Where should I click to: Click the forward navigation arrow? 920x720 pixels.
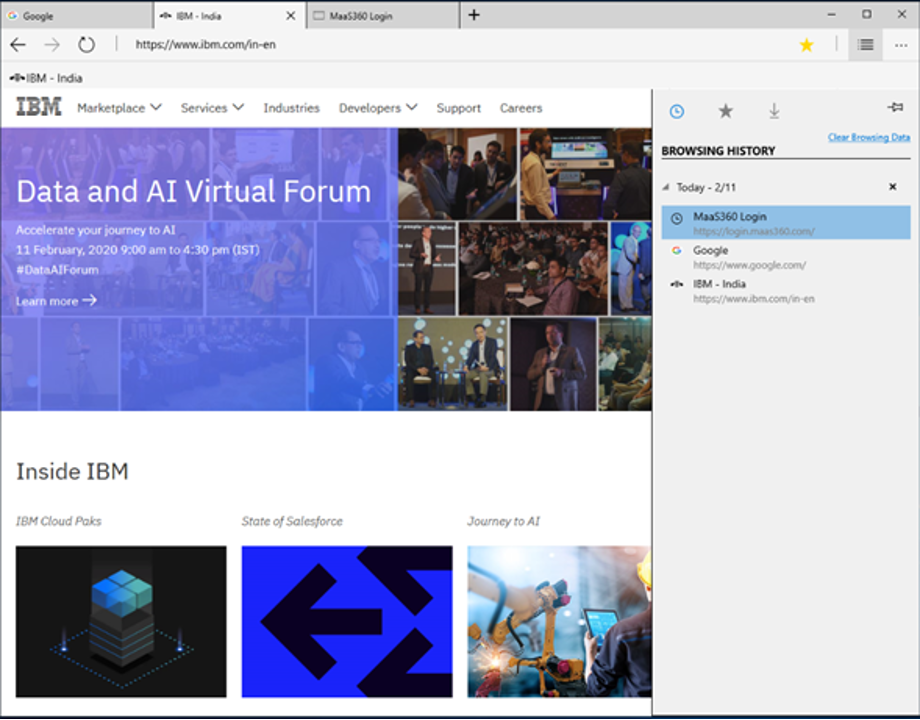click(x=52, y=45)
